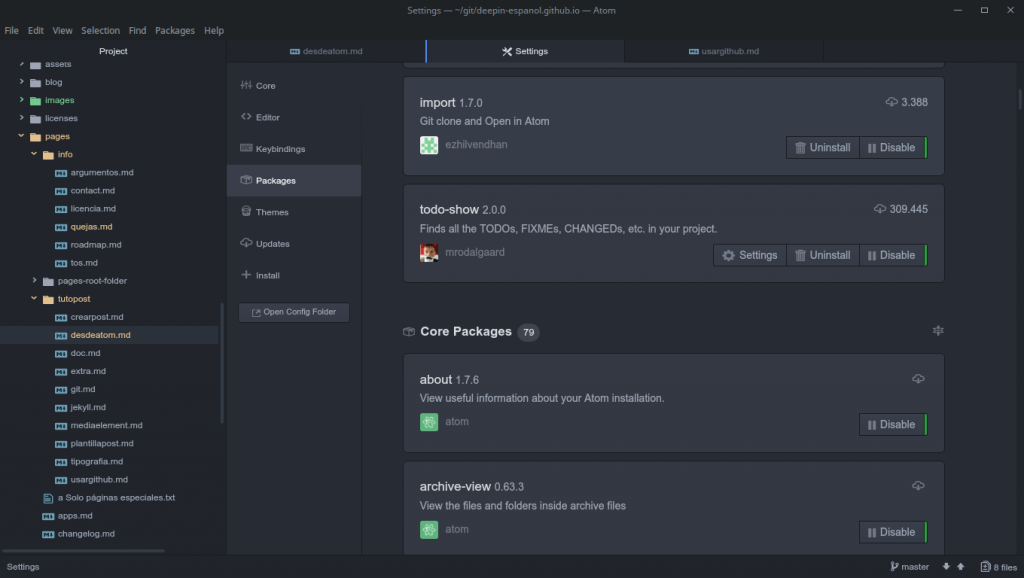Click the mrodalgaard author name
The image size is (1024, 578).
coord(475,252)
